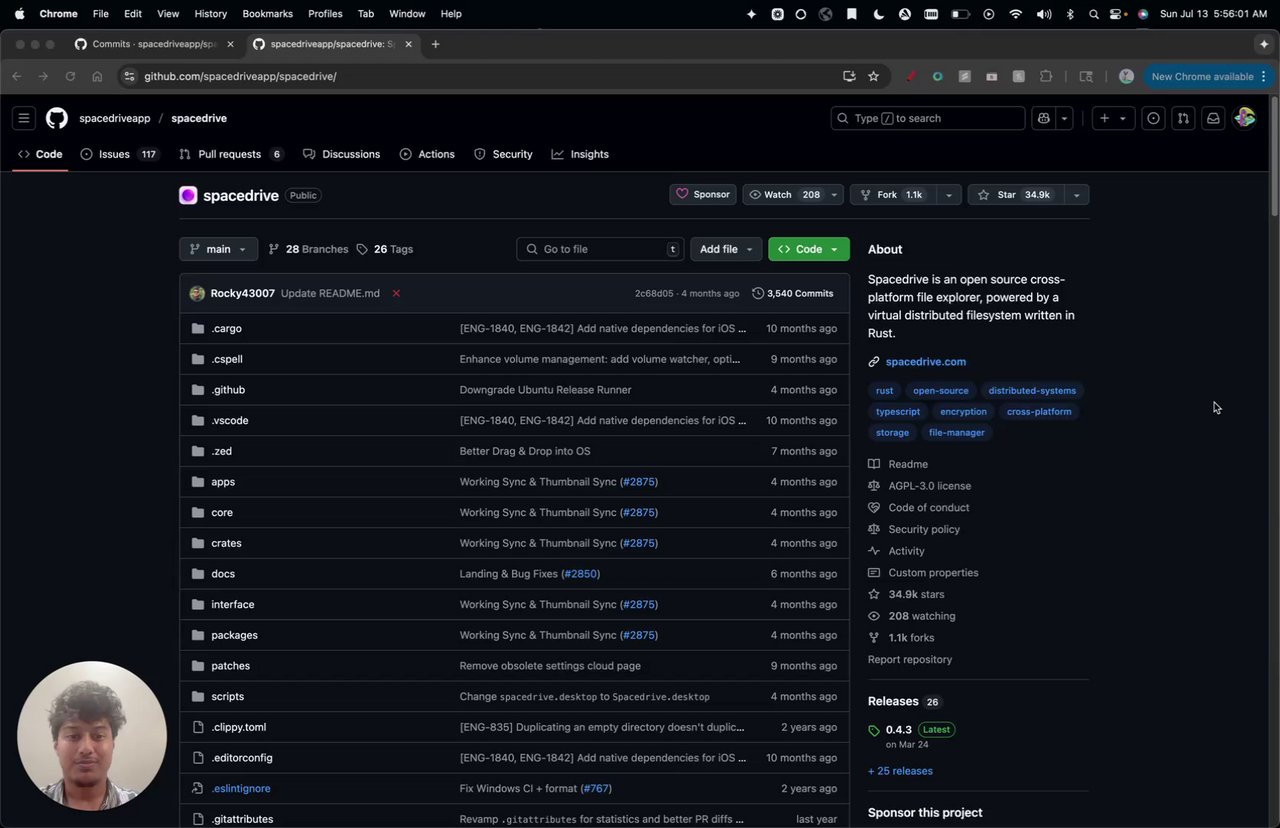Click the Chrome address bar URL
Screen dimensions: 1280x828
point(240,76)
